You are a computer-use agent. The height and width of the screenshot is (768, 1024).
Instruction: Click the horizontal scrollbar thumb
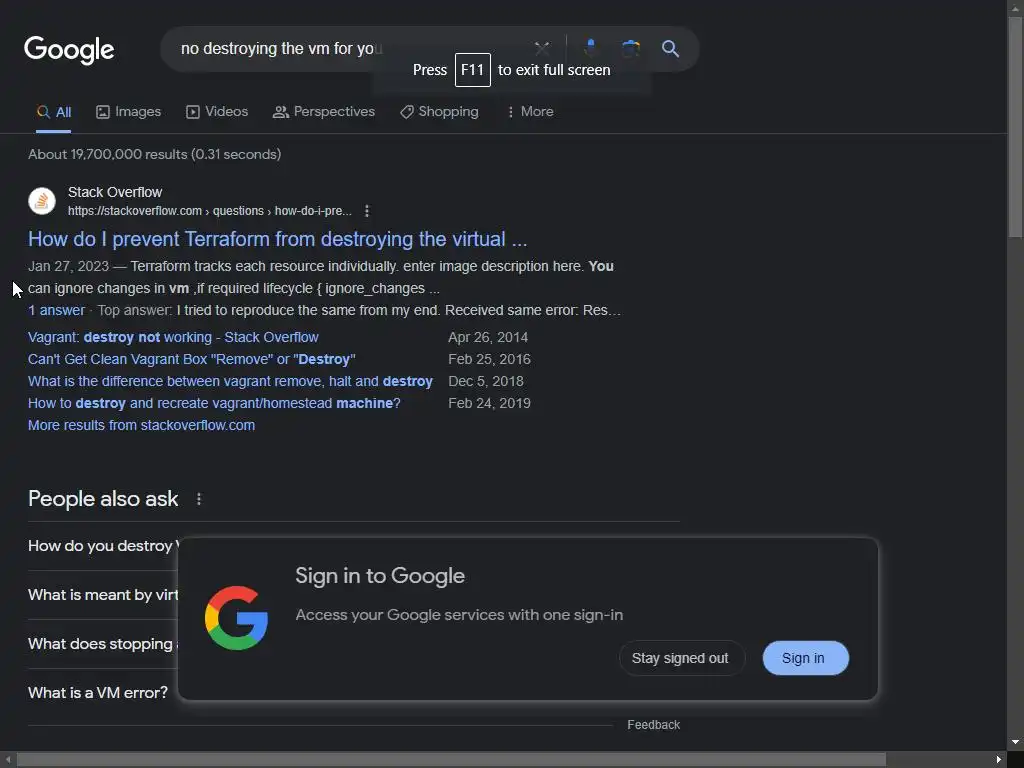(x=451, y=760)
